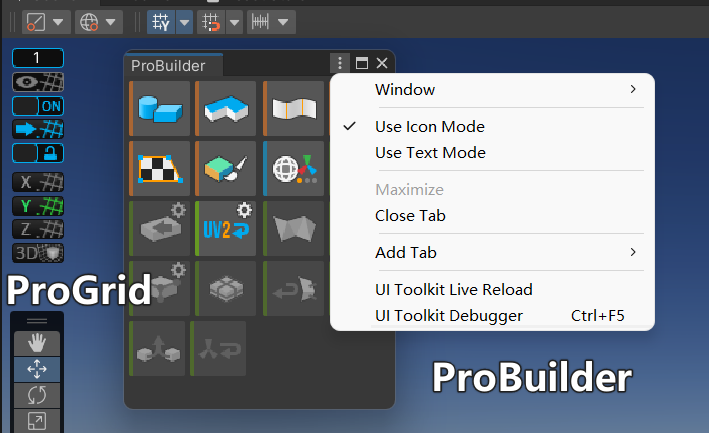
Task: Click the snap increment ruler icon
Action: point(260,22)
